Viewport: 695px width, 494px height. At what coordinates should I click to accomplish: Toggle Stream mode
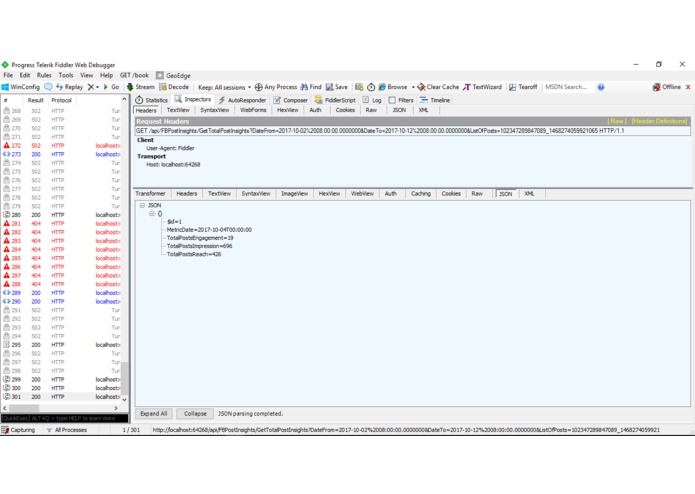(141, 87)
